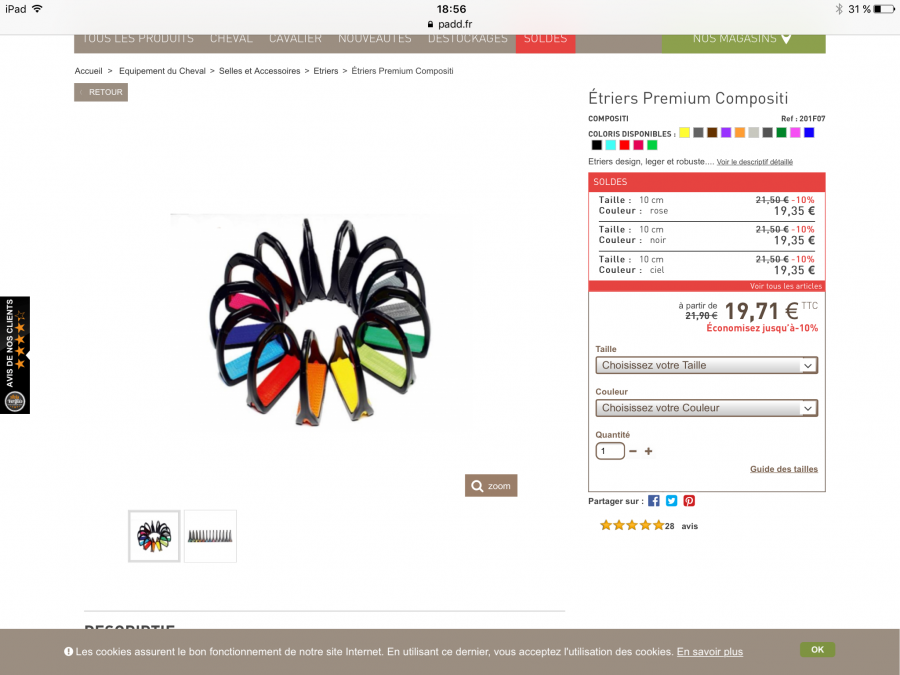Click the five-star rating icons

point(631,525)
